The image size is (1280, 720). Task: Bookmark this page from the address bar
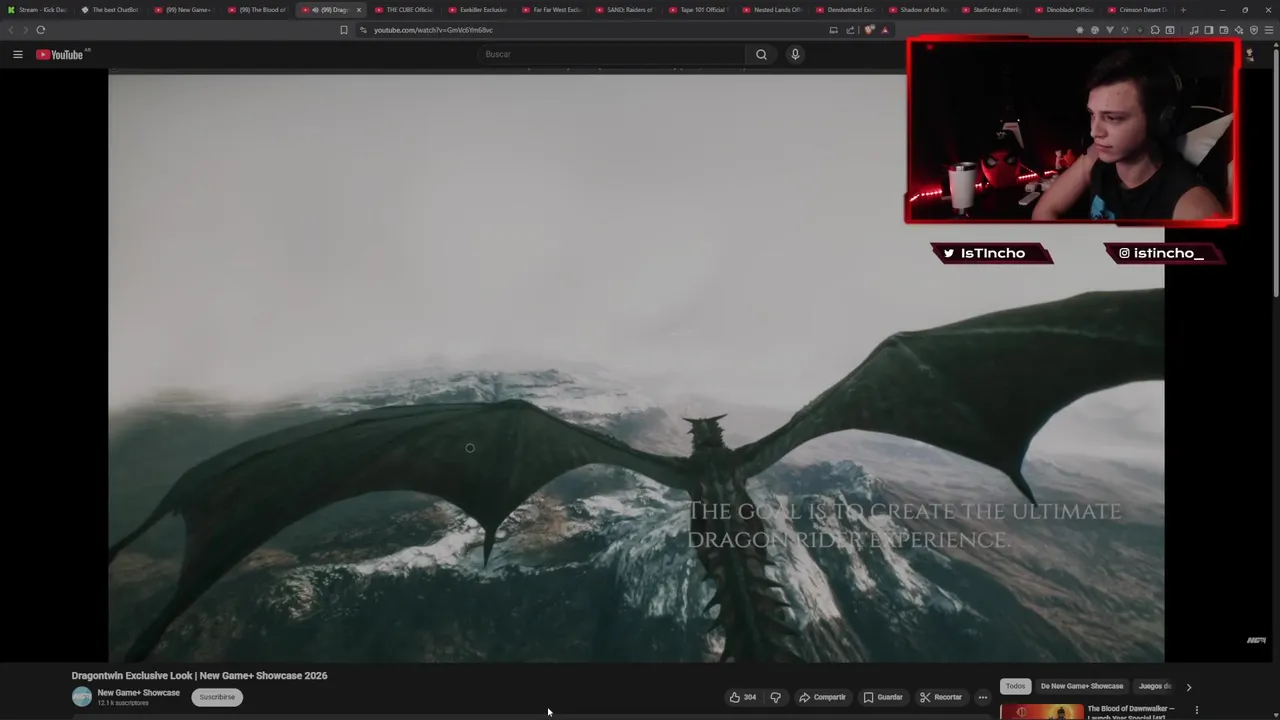tap(344, 30)
